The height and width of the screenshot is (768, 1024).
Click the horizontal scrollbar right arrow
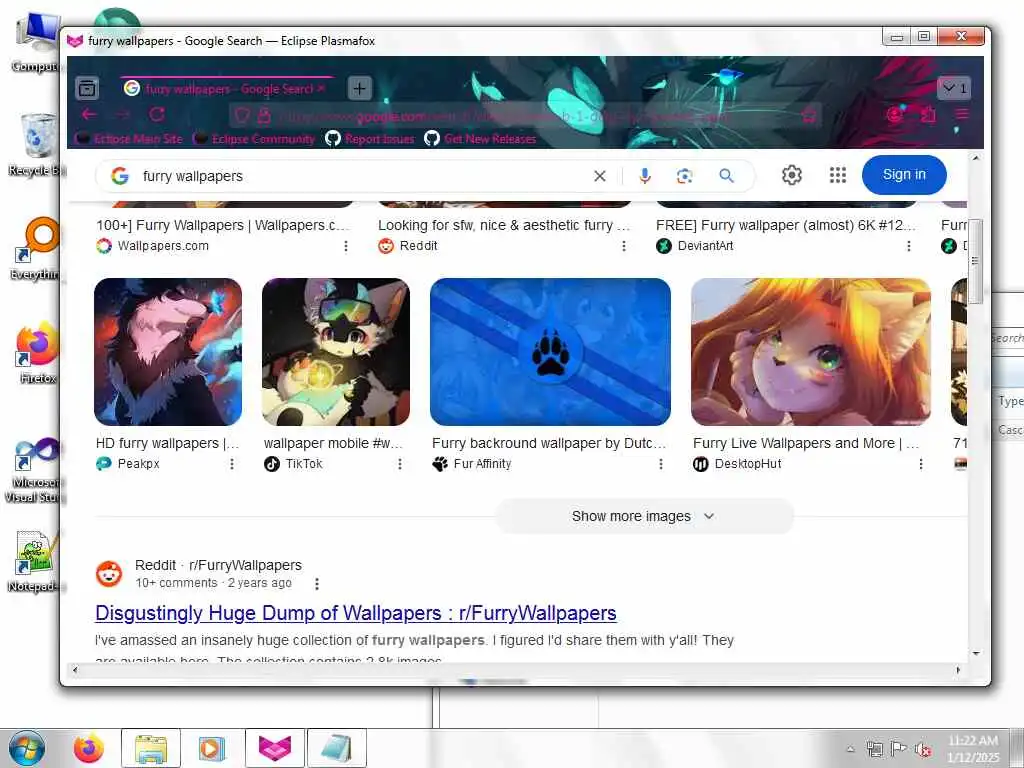[958, 670]
